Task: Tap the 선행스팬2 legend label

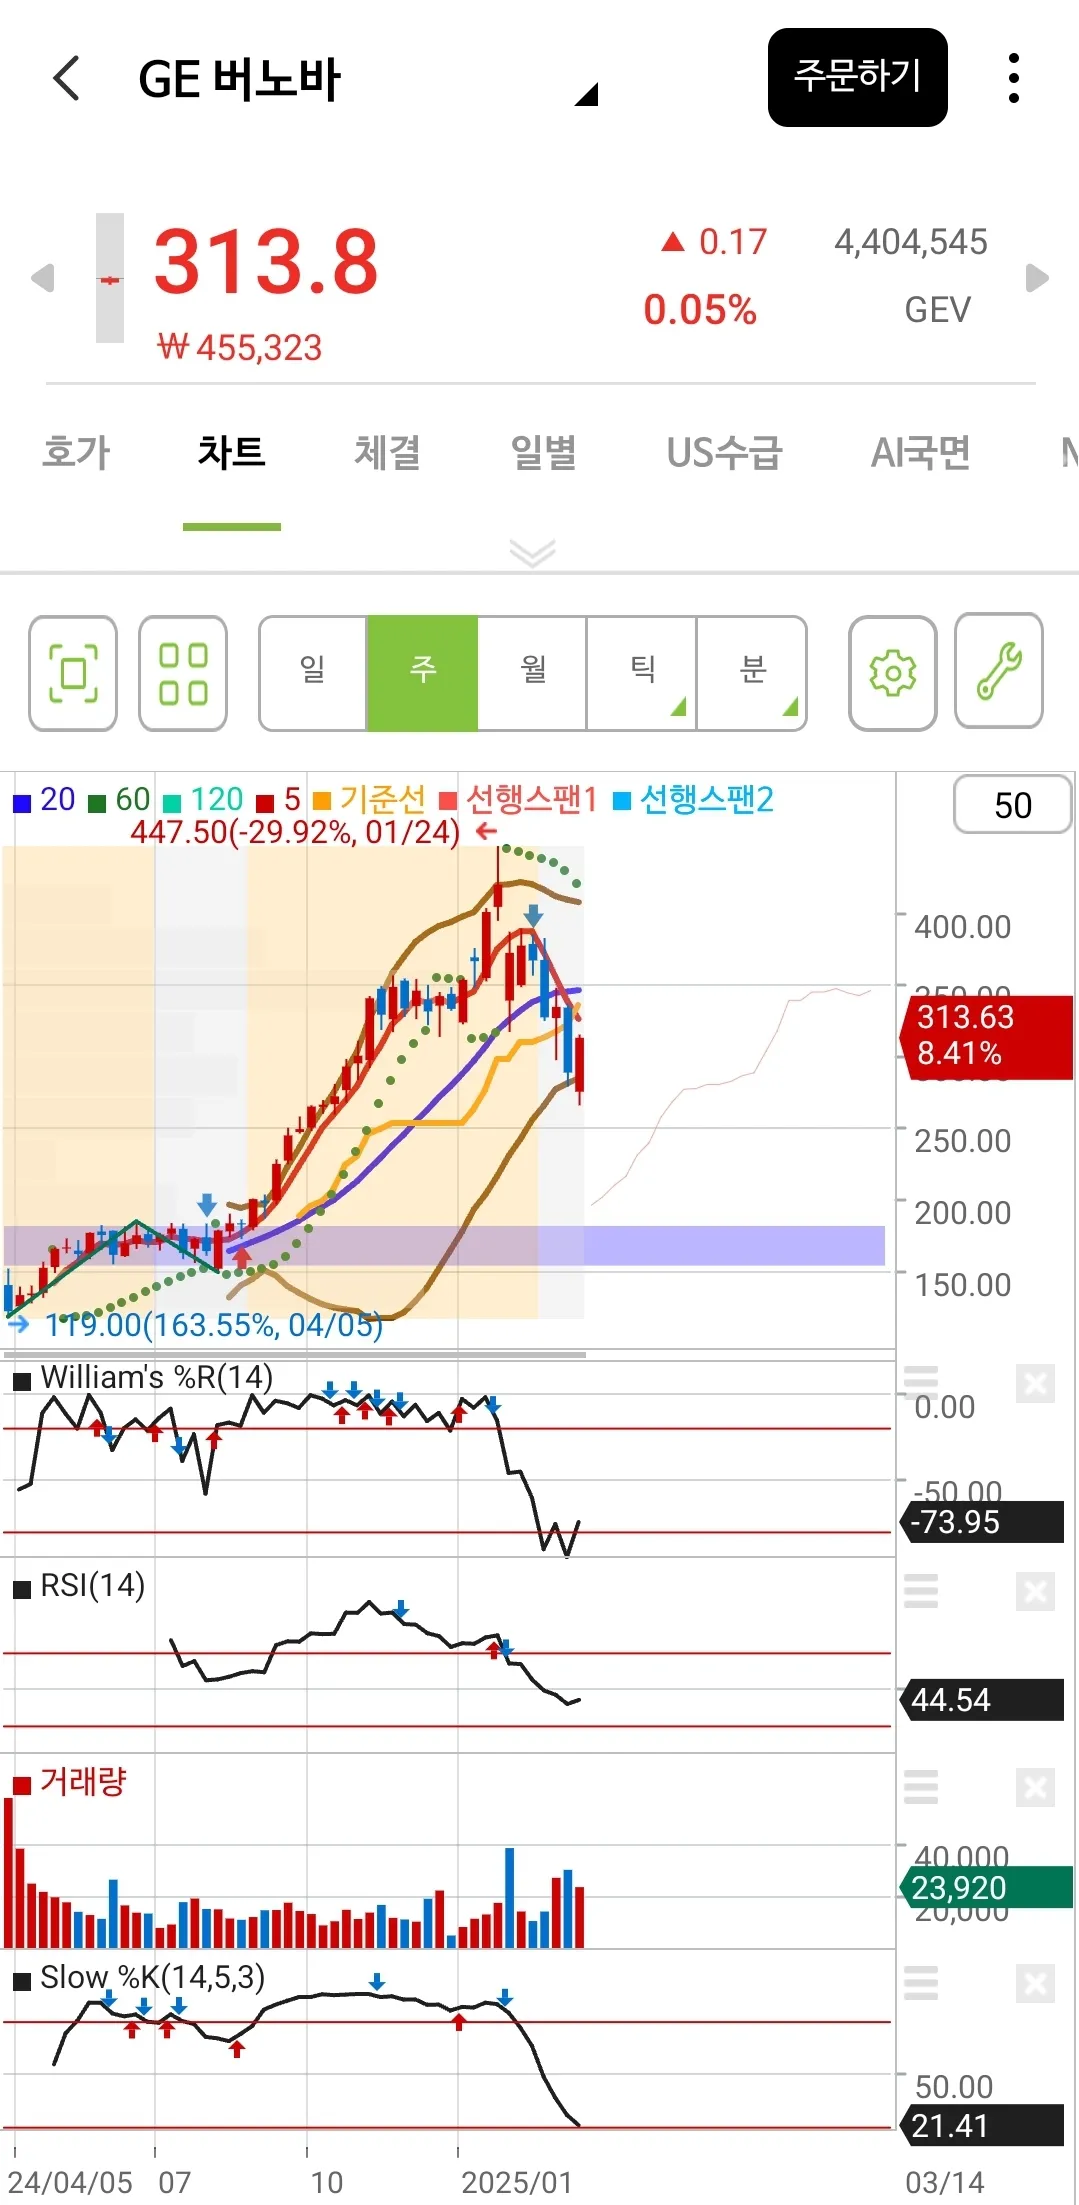Action: [693, 800]
